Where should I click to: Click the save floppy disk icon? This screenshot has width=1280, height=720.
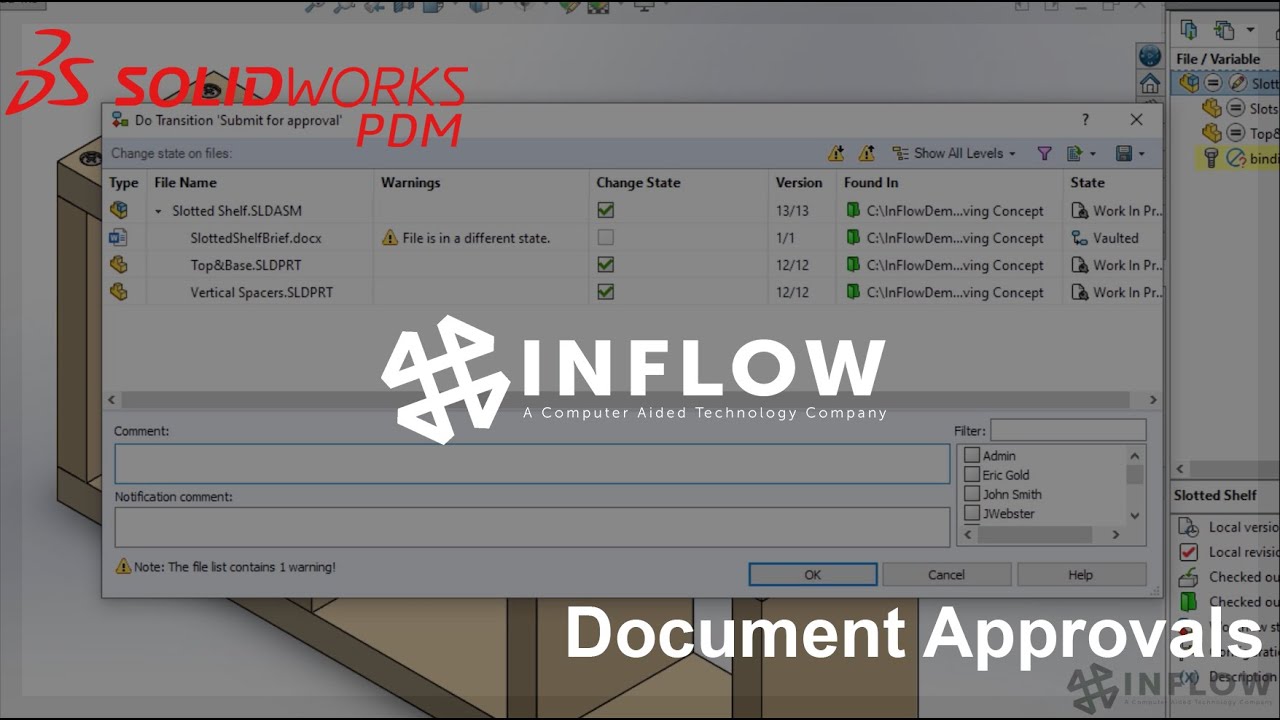(x=1124, y=153)
